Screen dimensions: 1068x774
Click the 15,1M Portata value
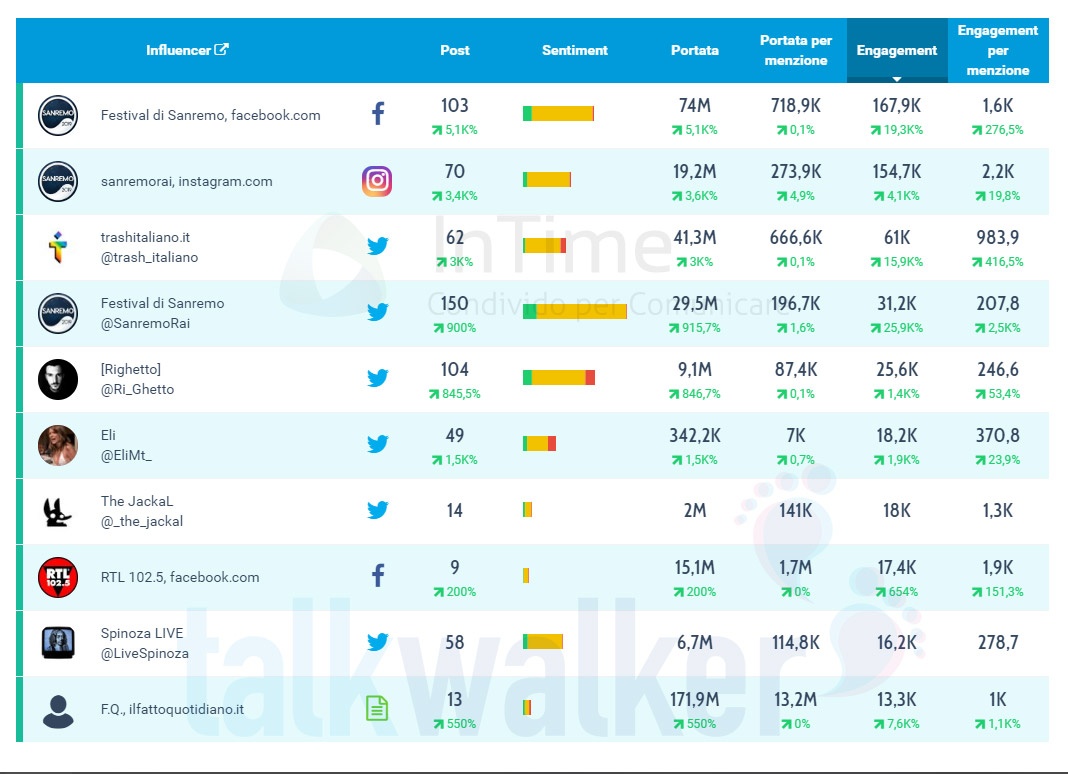click(695, 568)
